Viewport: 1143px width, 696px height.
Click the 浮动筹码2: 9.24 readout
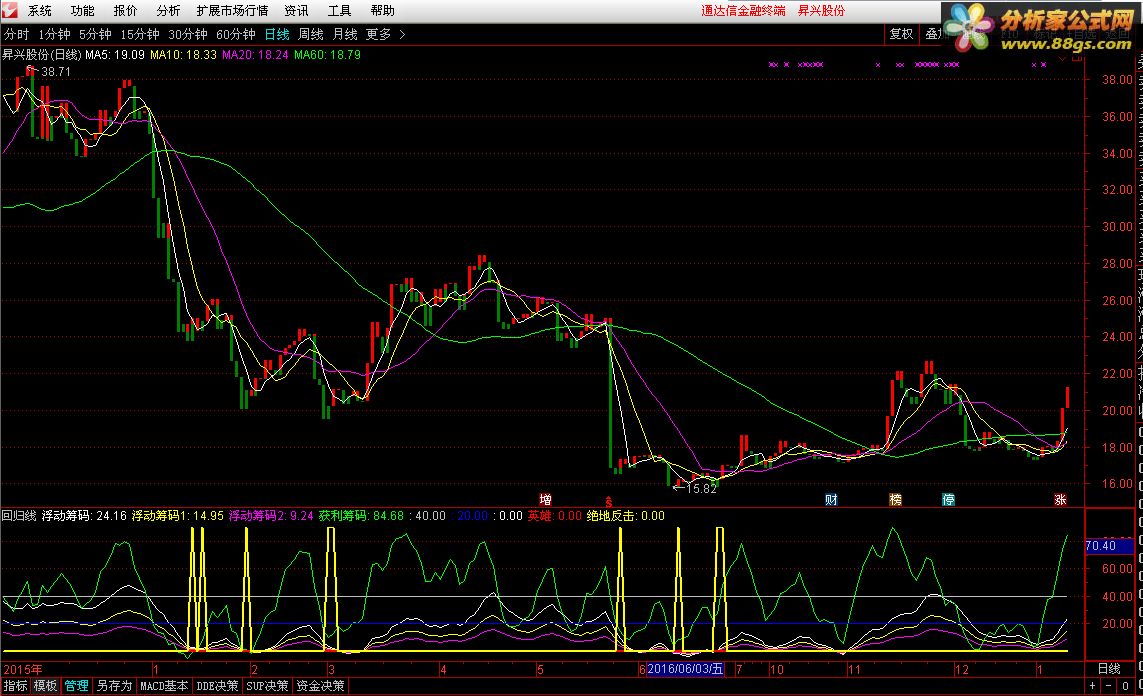coord(271,516)
